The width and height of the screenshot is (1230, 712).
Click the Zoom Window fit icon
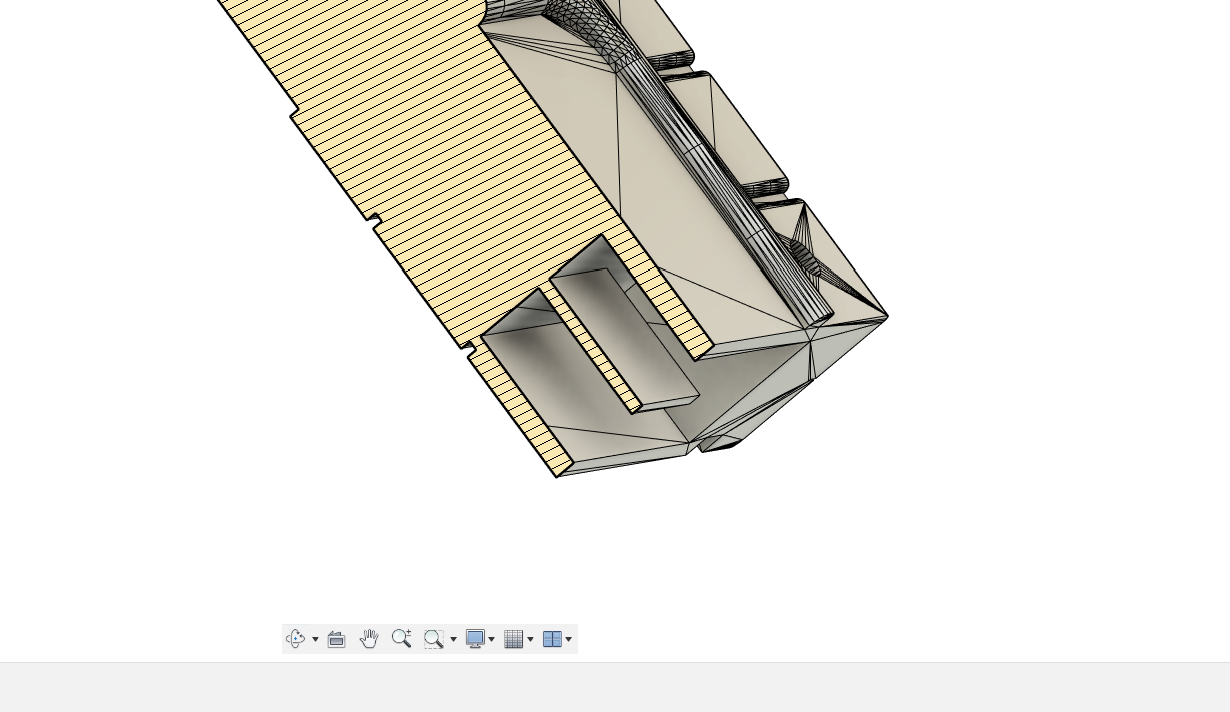[434, 639]
